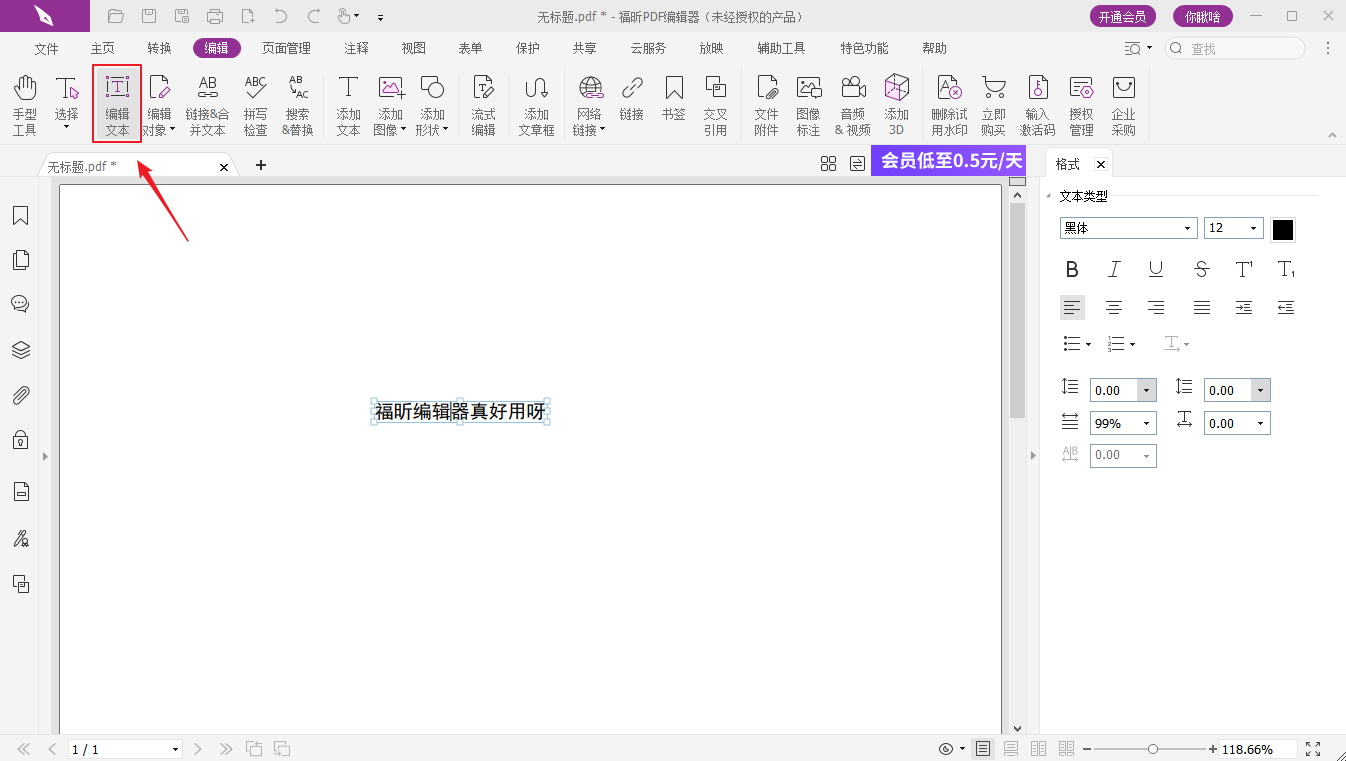This screenshot has height=761, width=1346.
Task: Expand the font size 12 dropdown
Action: [x=1254, y=229]
